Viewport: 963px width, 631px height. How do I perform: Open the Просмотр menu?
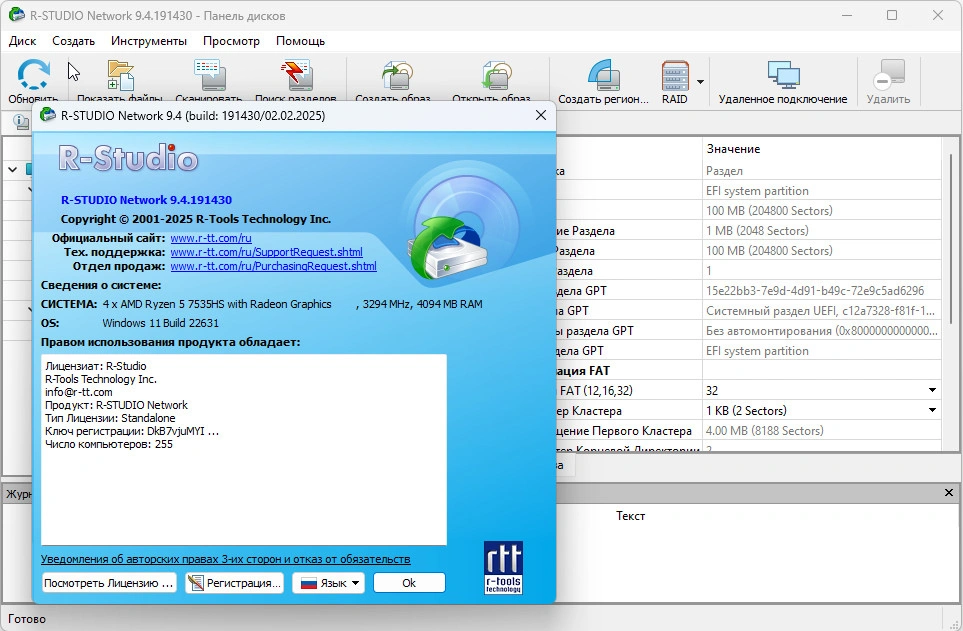coord(231,41)
